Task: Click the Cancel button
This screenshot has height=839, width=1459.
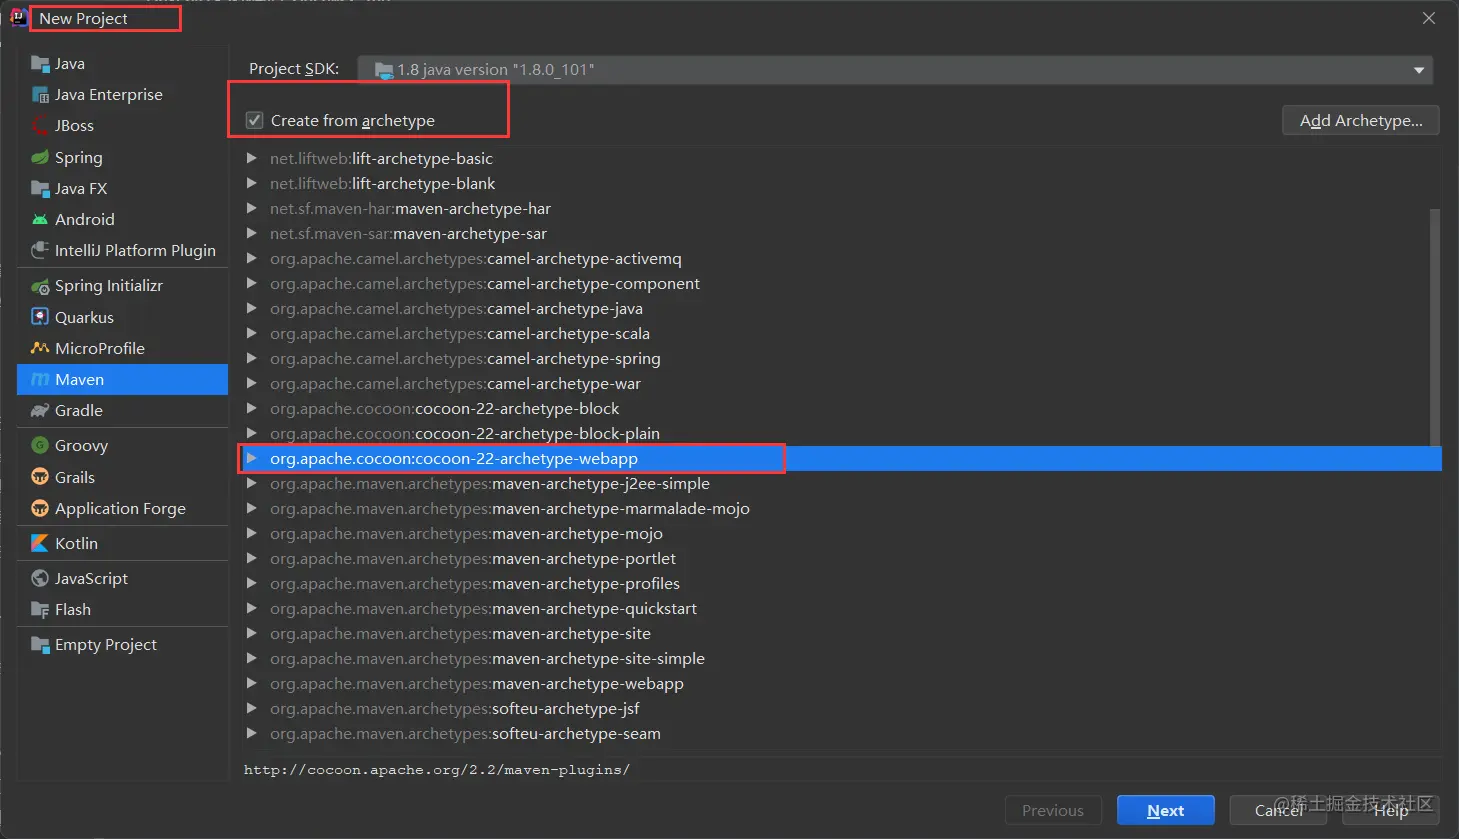Action: 1278,811
